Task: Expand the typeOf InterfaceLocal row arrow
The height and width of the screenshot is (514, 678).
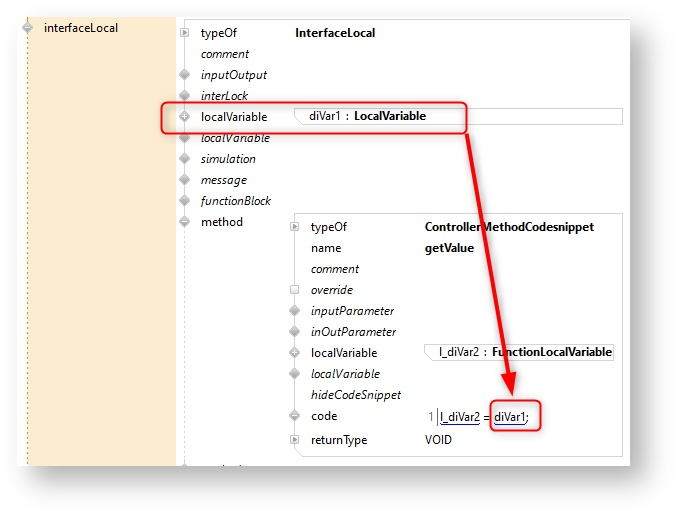Action: (184, 33)
